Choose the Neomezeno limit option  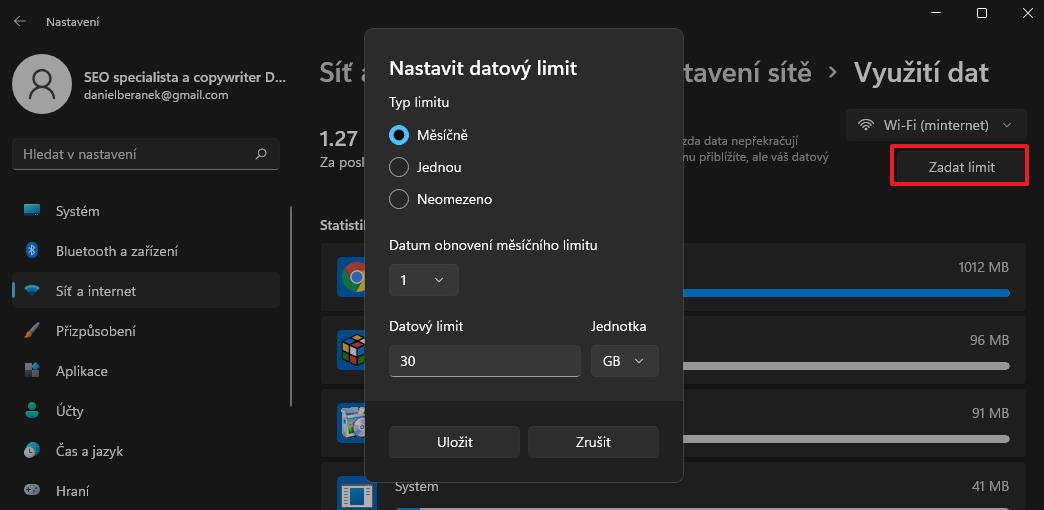[x=398, y=199]
